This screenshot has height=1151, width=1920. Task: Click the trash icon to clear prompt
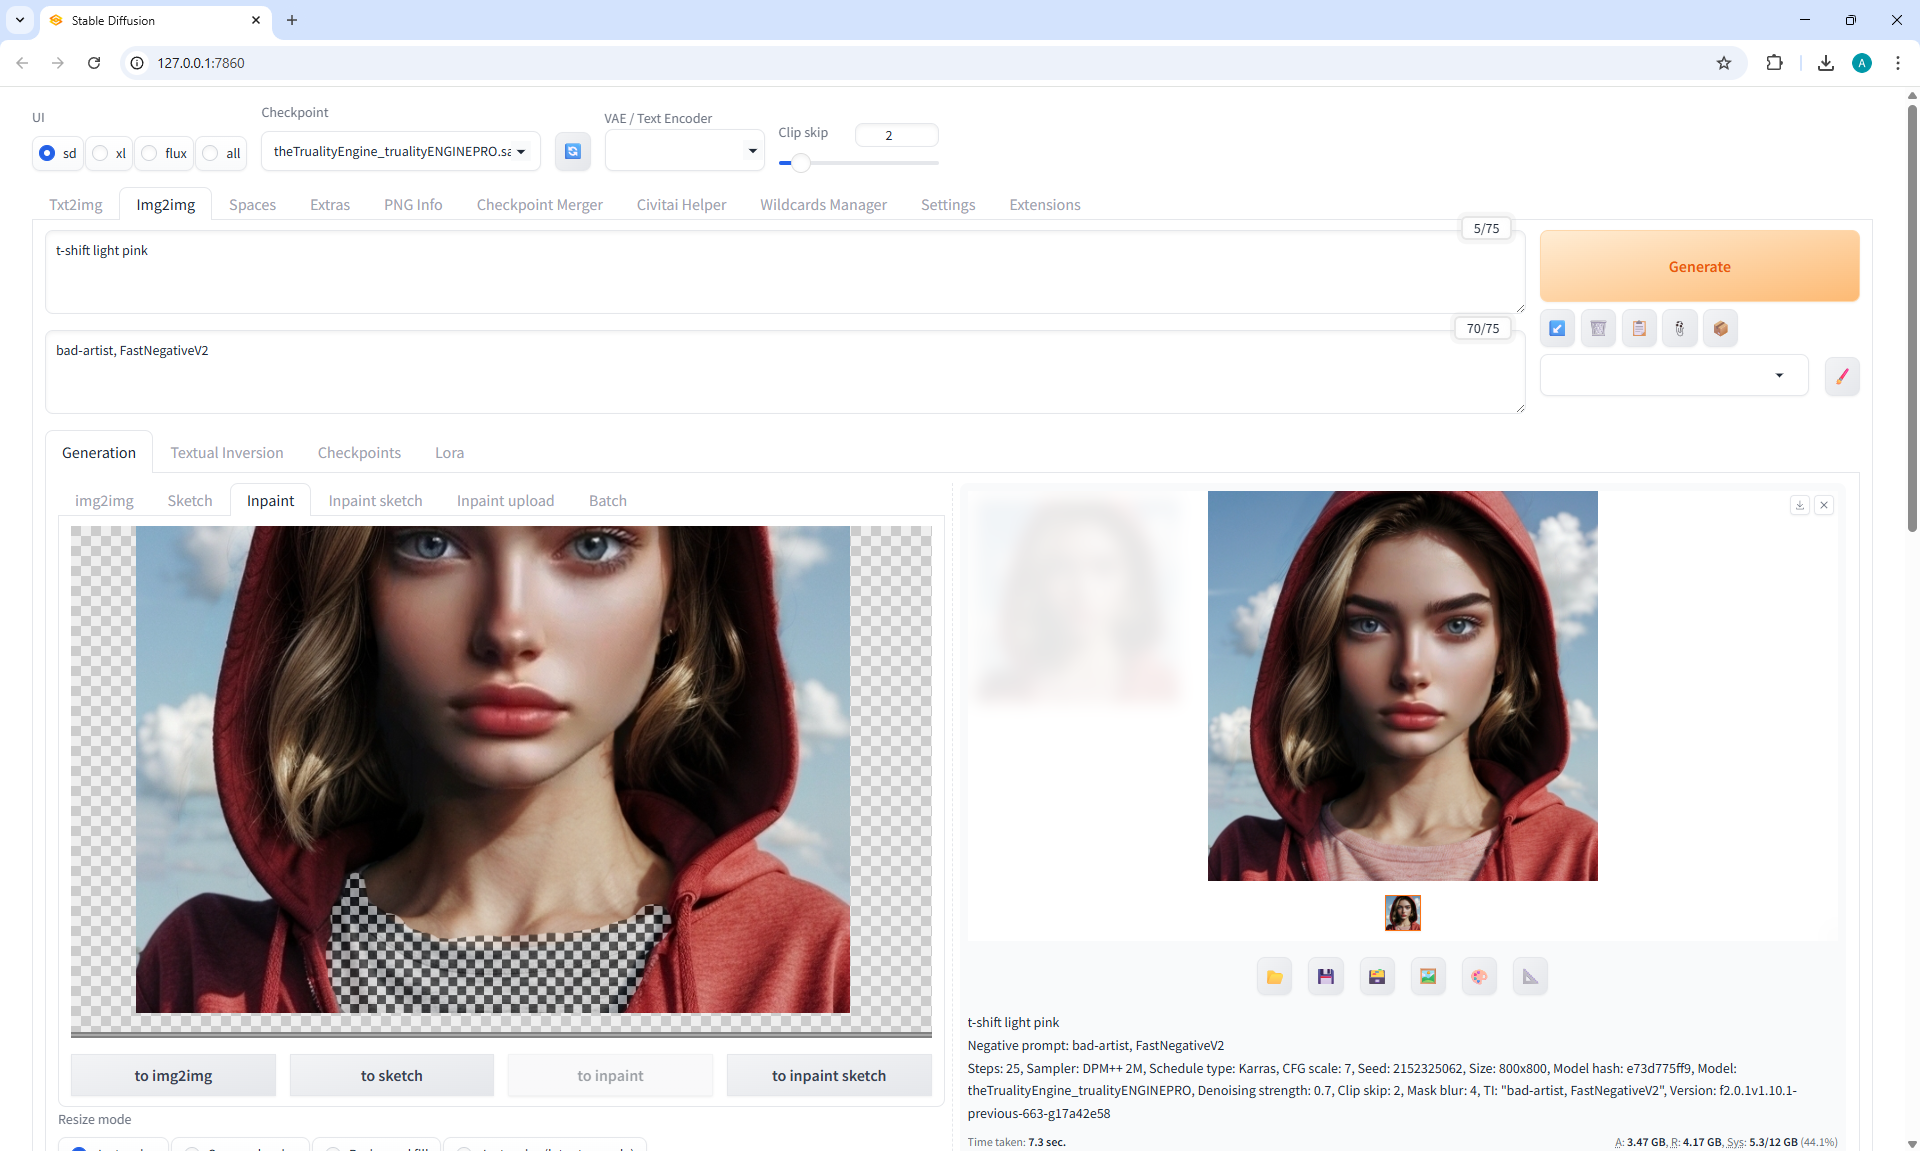click(1598, 328)
